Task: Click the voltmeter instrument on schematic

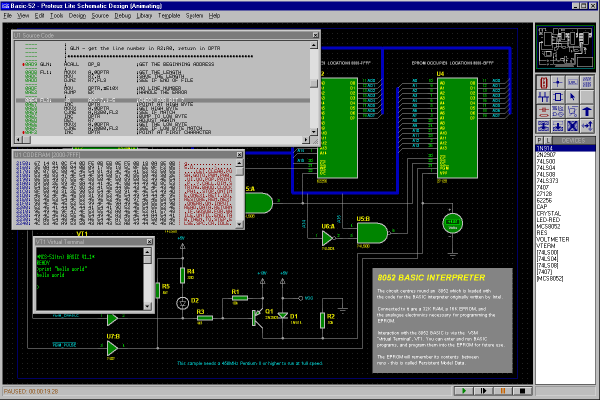Action: coord(452,223)
